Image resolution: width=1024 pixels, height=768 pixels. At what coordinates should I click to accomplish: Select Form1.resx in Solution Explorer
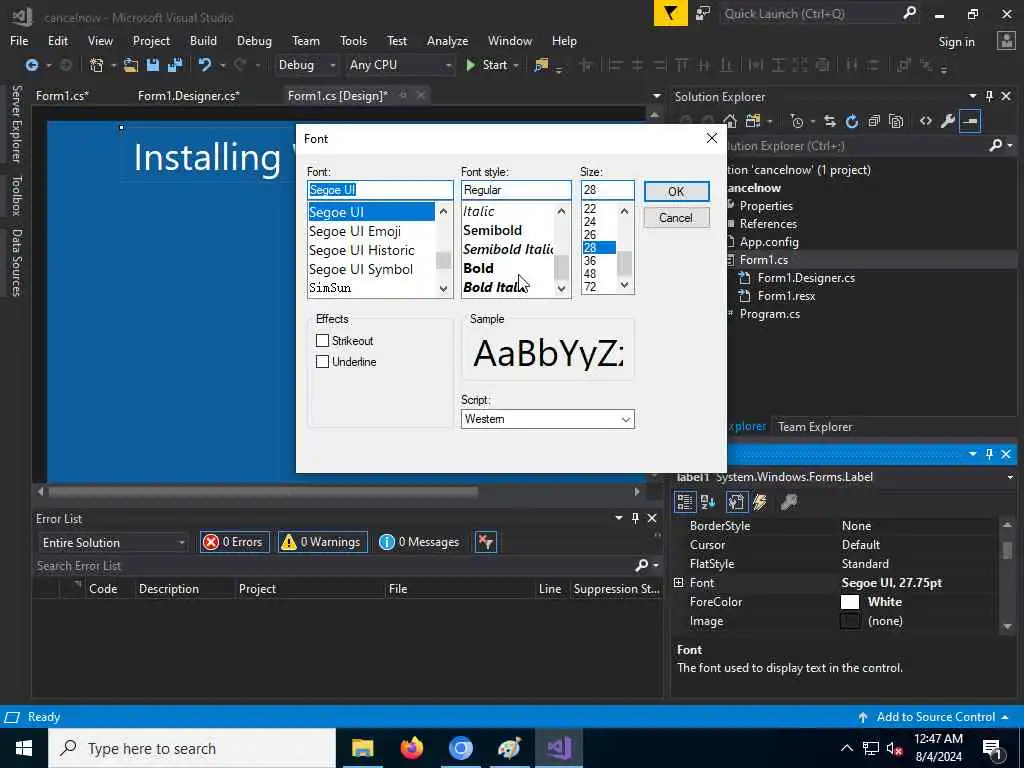click(x=786, y=296)
